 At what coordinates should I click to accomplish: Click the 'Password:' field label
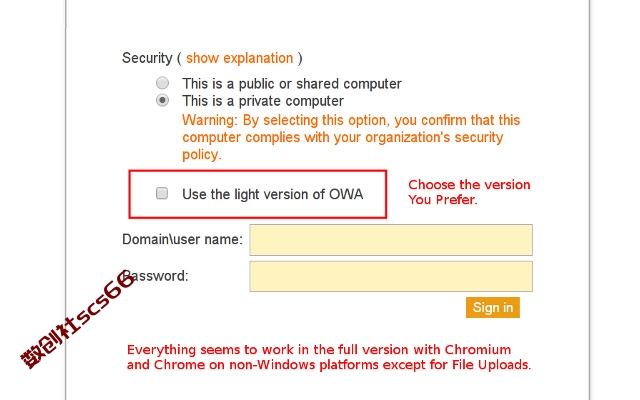155,276
